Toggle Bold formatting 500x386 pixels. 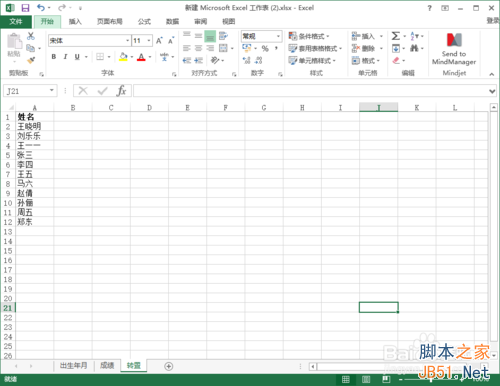[54, 57]
